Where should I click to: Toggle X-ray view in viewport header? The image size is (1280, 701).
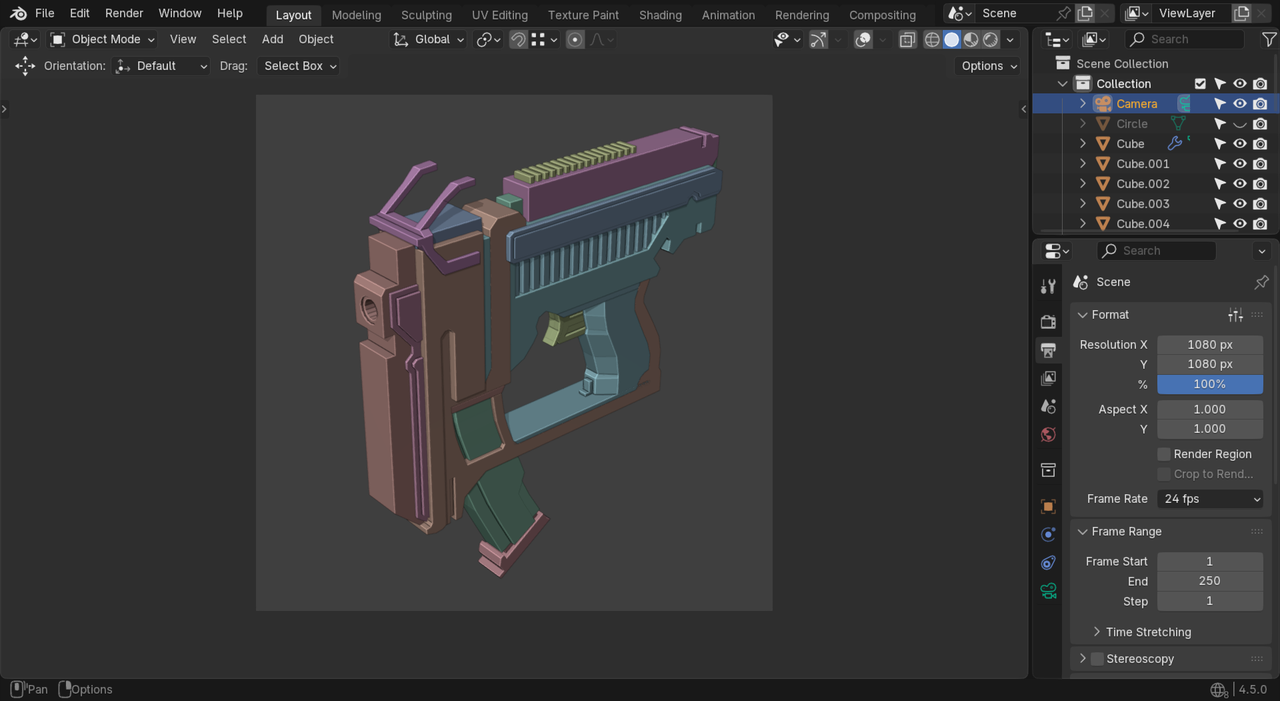(907, 40)
